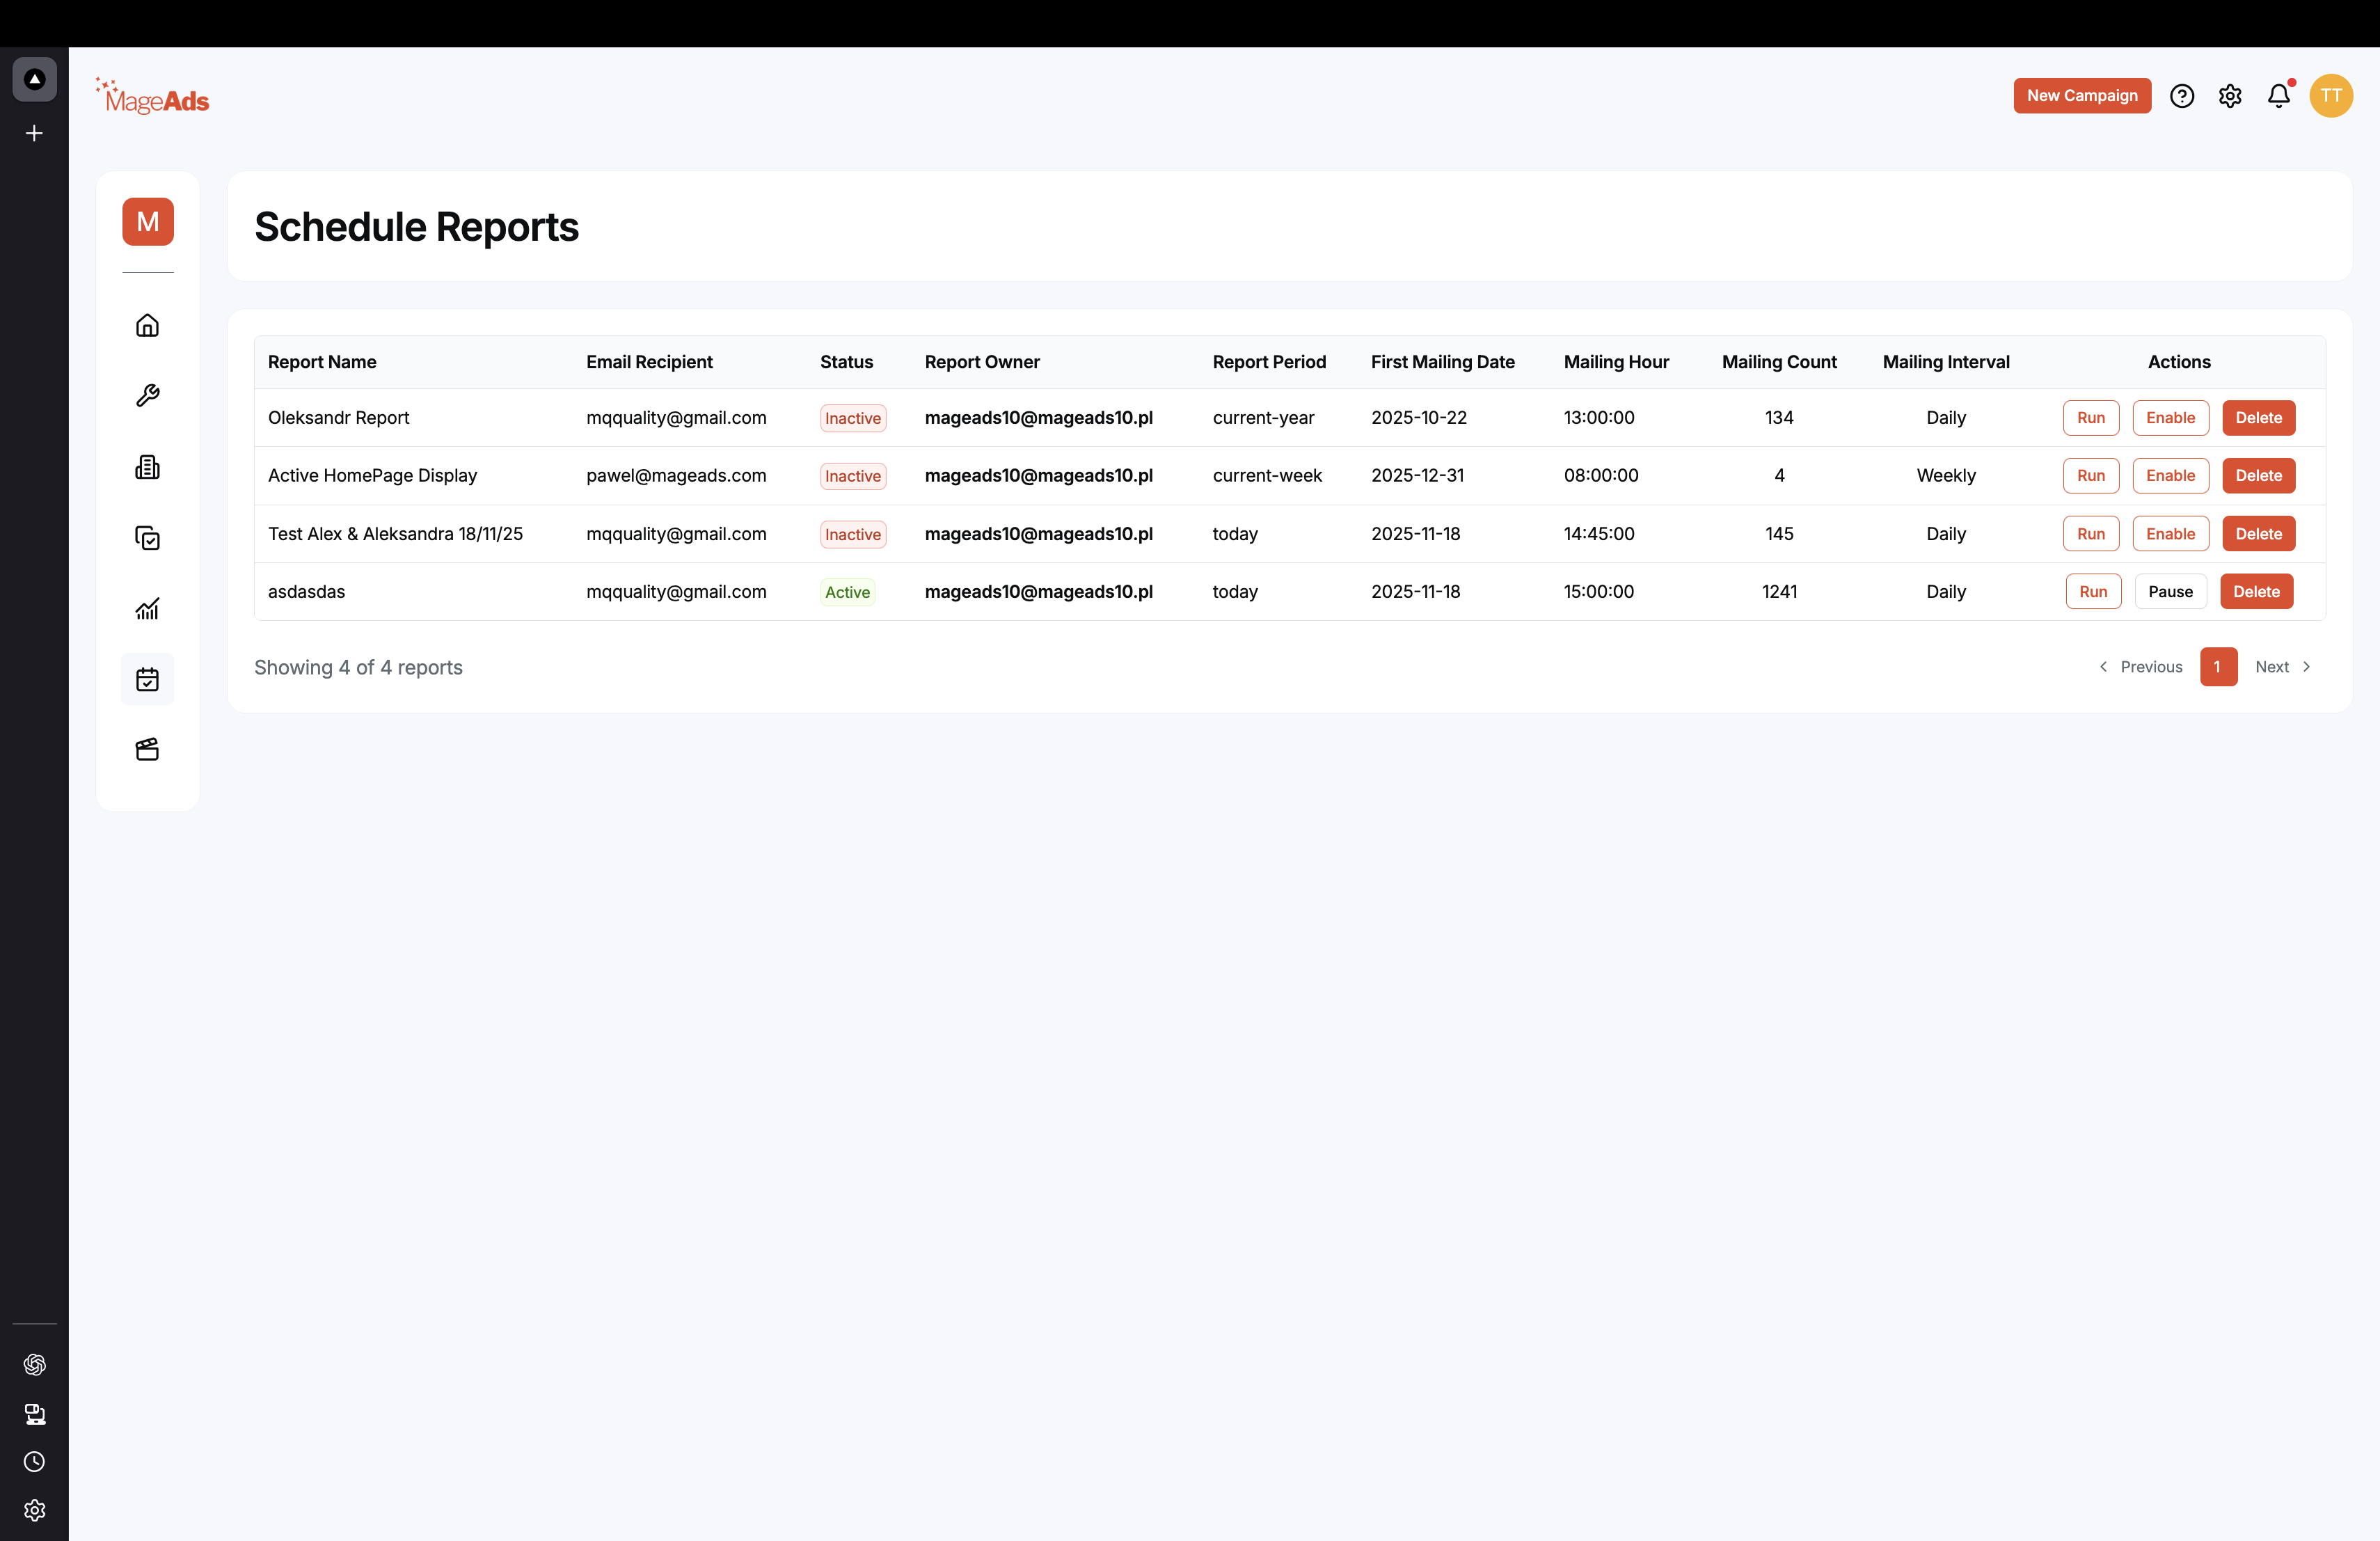Open the clock history icon in left rail

click(x=34, y=1462)
